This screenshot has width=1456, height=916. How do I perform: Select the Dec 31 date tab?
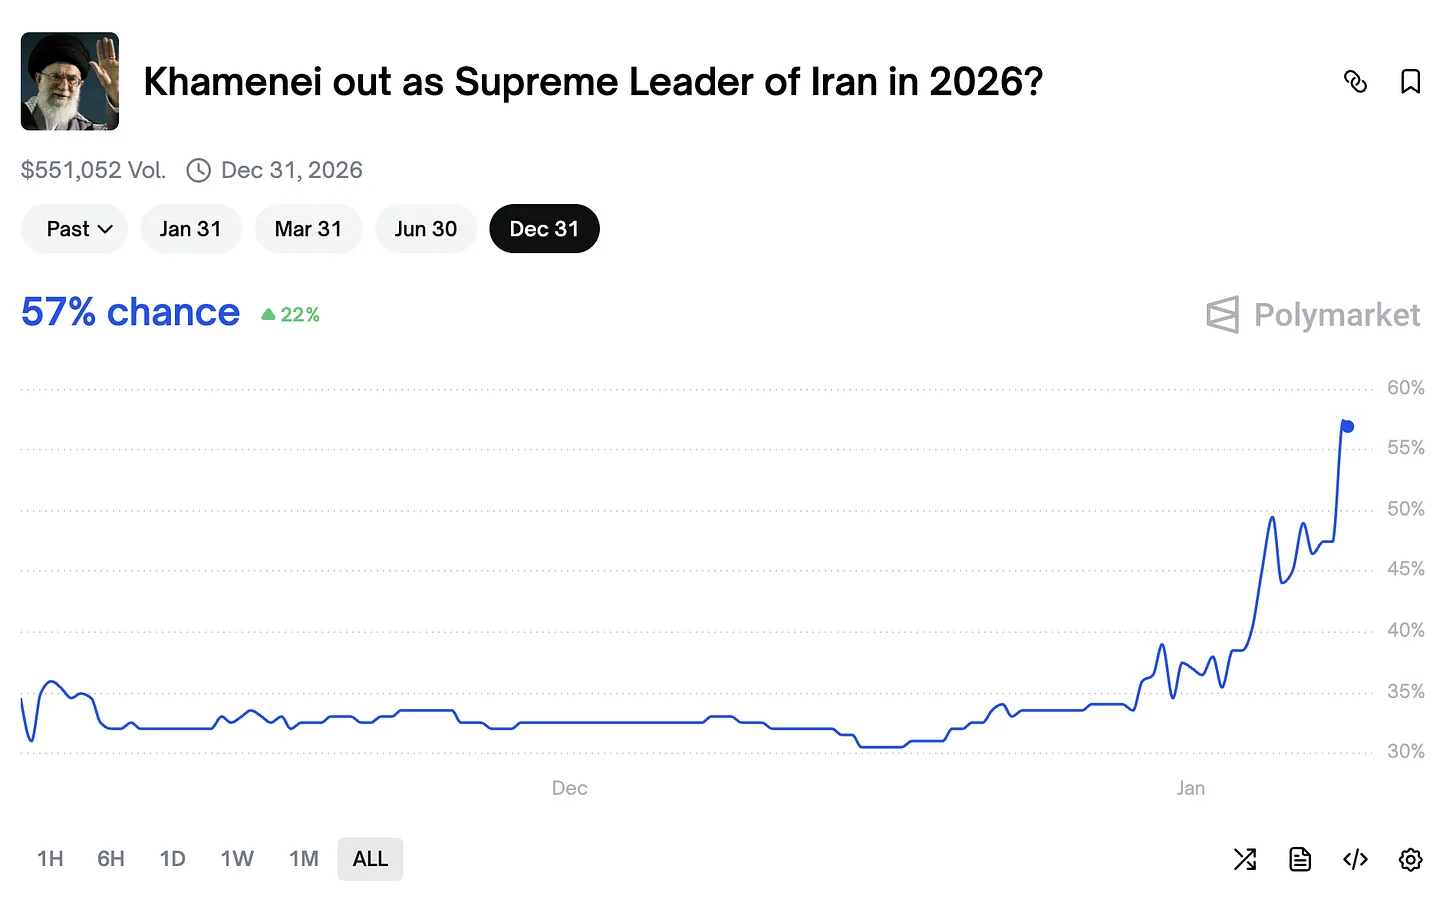click(544, 229)
